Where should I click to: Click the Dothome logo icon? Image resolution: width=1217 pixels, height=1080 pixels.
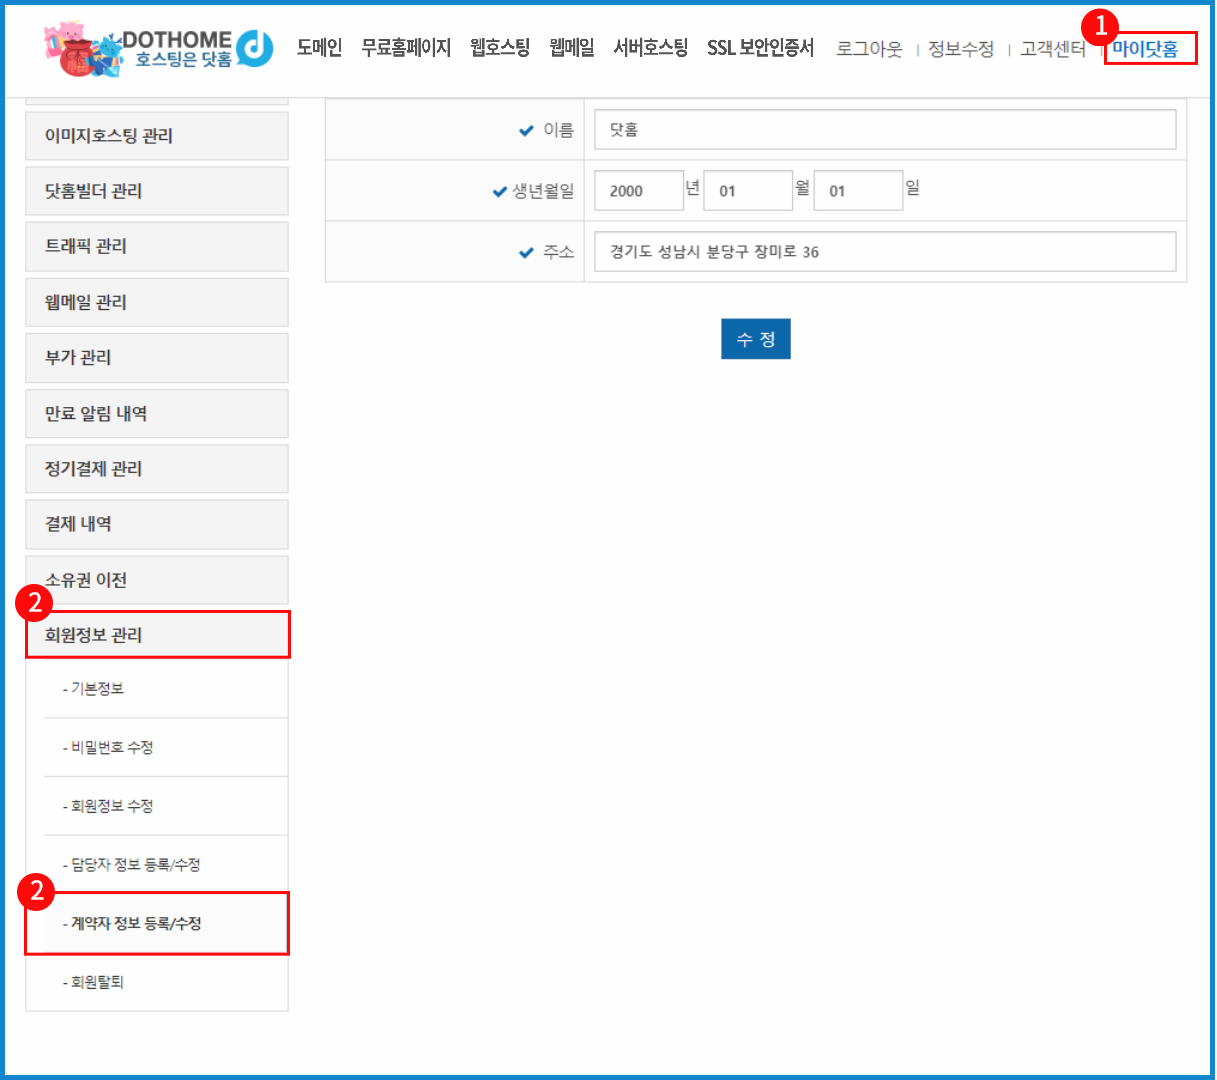point(256,47)
